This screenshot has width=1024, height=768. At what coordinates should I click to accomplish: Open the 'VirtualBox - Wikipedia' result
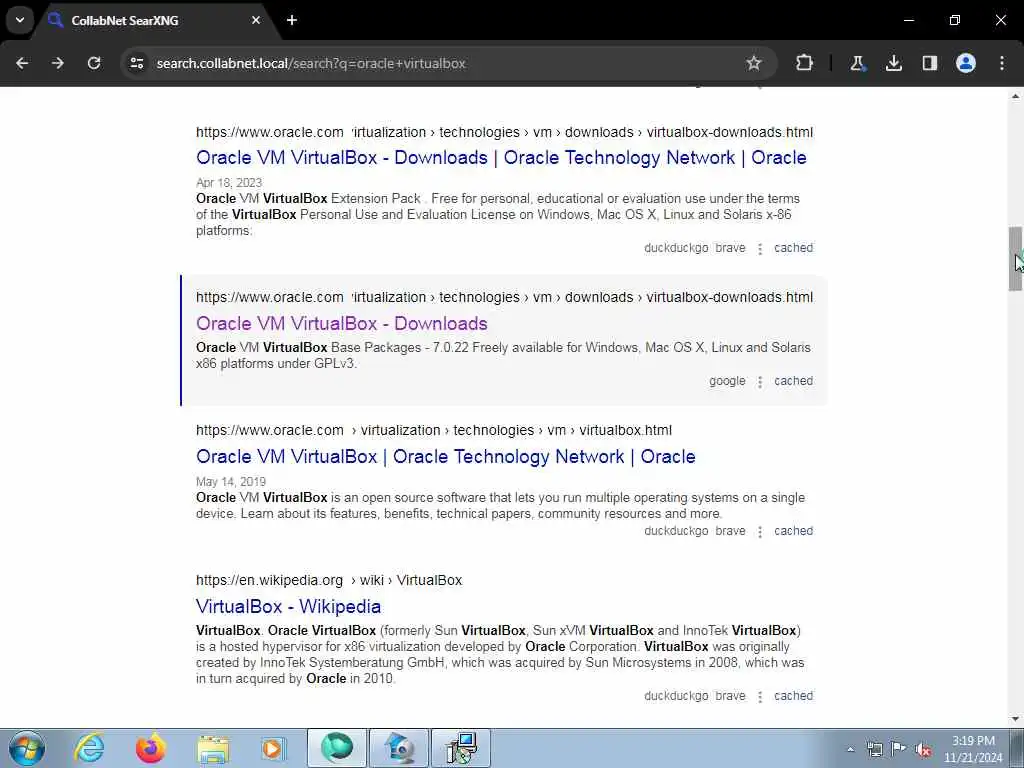(x=288, y=607)
